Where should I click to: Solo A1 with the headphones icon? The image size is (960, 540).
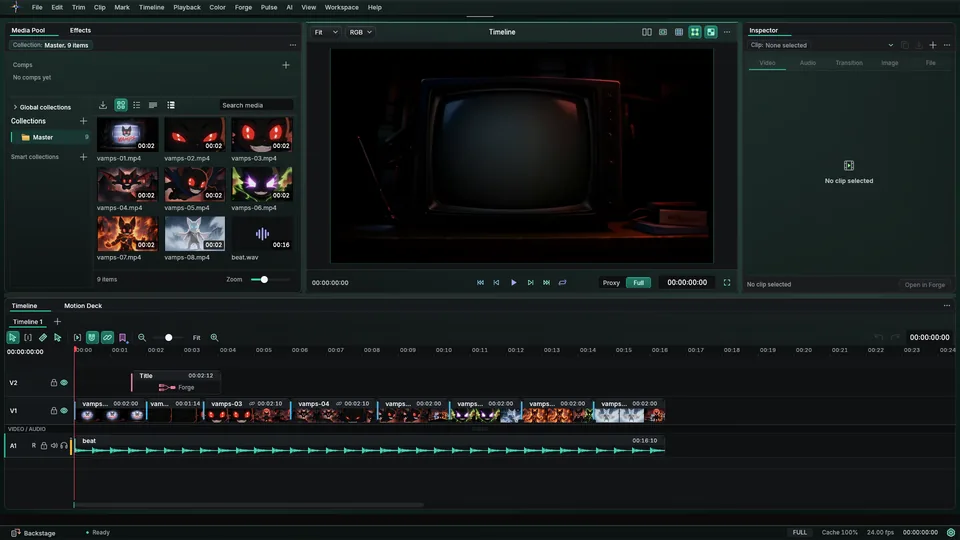pos(64,446)
